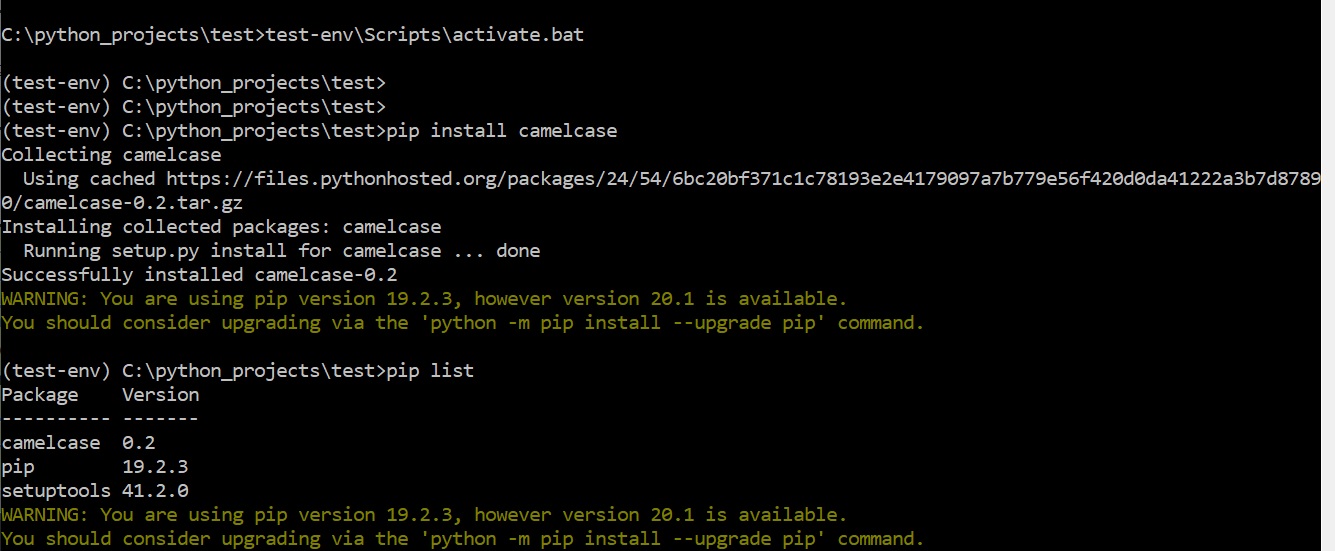The width and height of the screenshot is (1335, 551).
Task: Click 'setup.py' in the Running line
Action: tap(154, 251)
